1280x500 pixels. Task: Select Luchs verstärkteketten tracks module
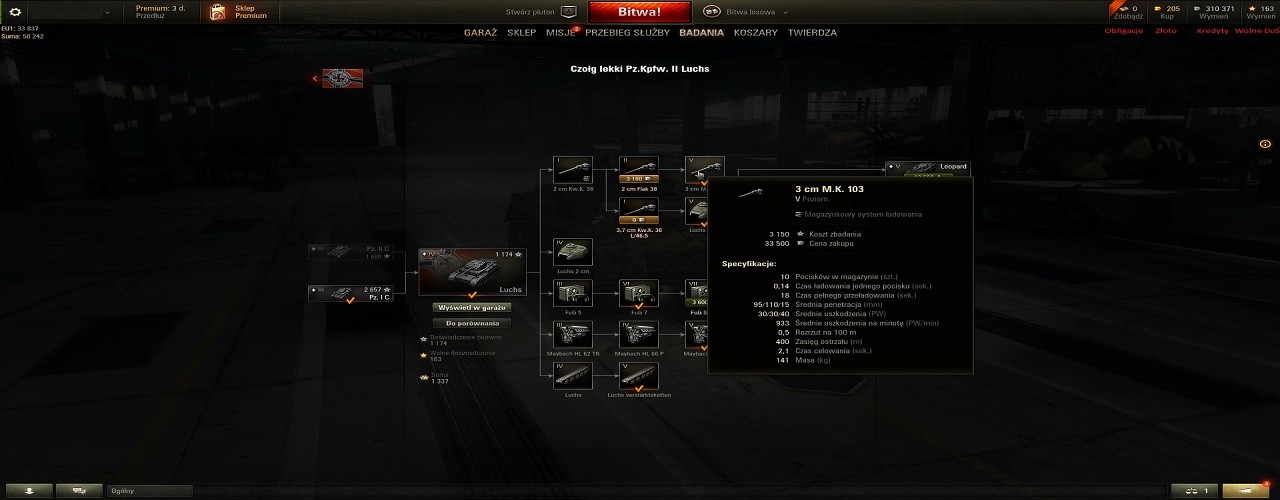638,375
